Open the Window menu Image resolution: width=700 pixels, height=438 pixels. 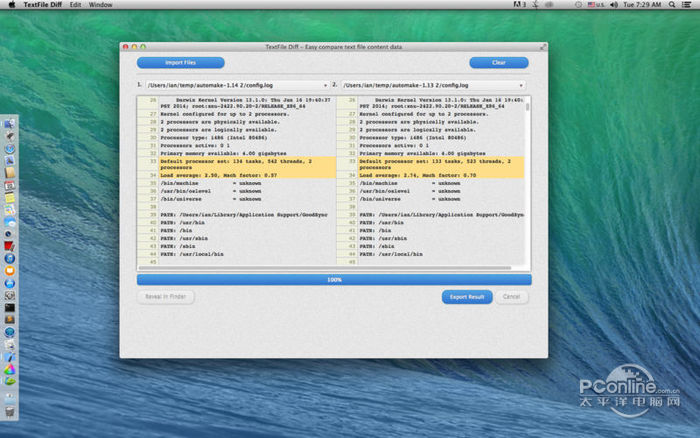tap(100, 4)
